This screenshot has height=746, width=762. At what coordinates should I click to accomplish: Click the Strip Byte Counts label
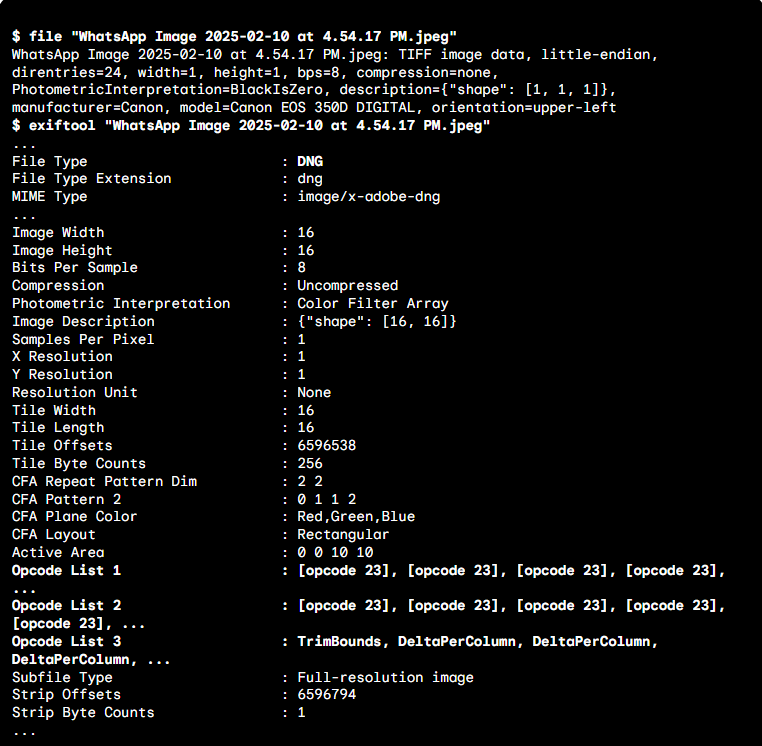click(83, 712)
